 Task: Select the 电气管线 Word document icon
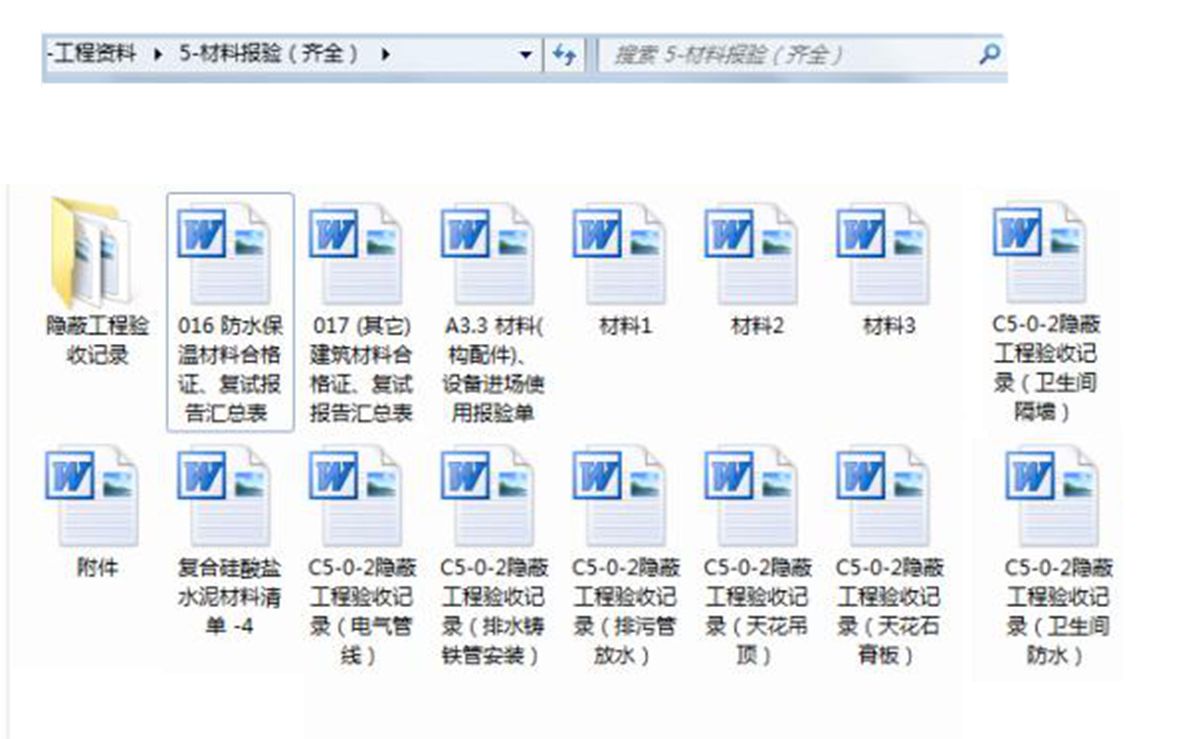point(356,496)
